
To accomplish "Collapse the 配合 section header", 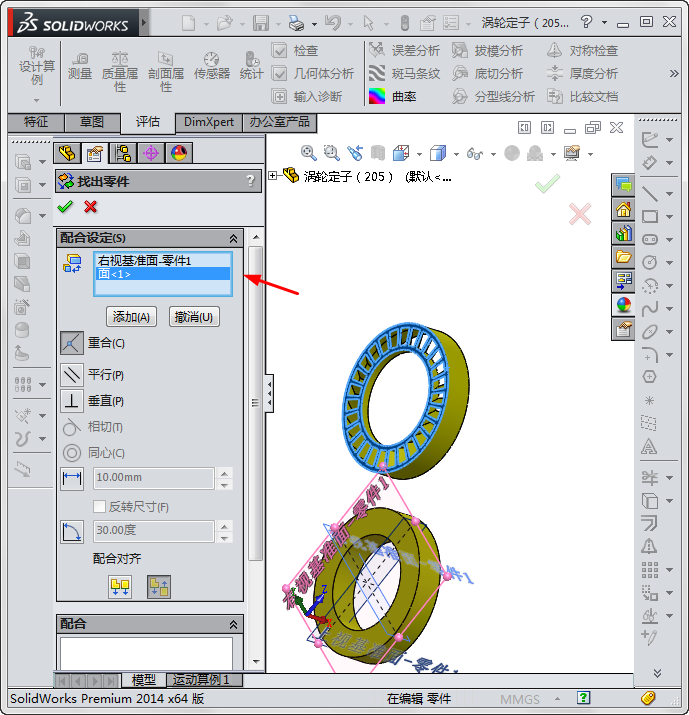I will (234, 624).
